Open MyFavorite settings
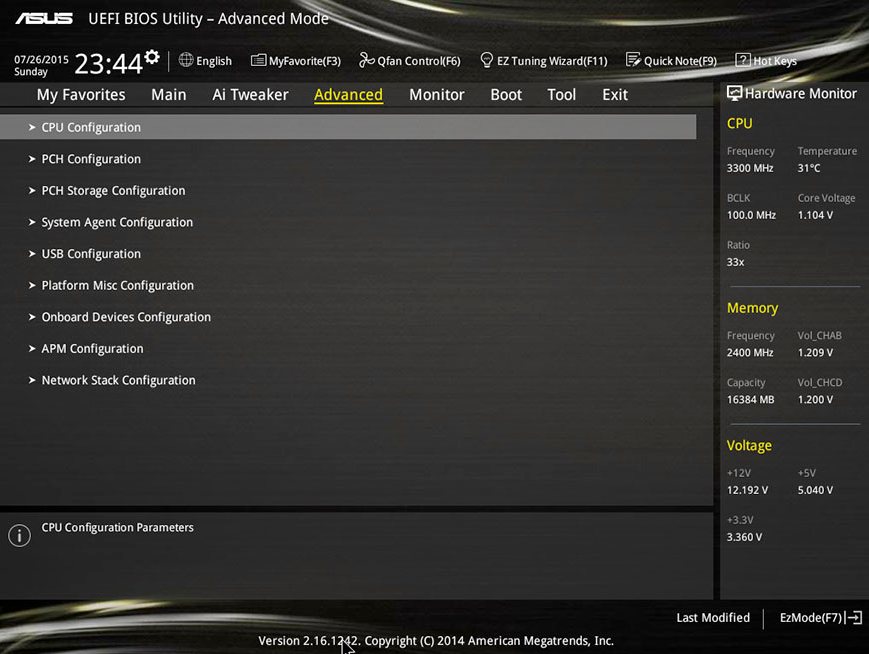 click(x=295, y=60)
